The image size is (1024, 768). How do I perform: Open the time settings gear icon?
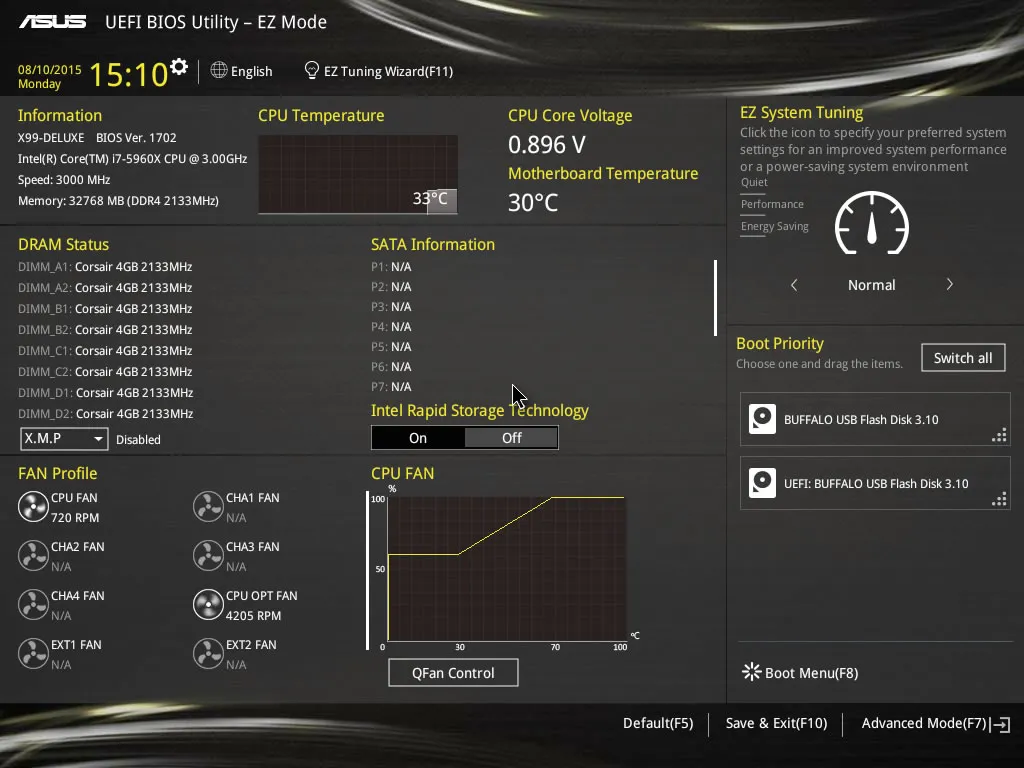[x=179, y=67]
